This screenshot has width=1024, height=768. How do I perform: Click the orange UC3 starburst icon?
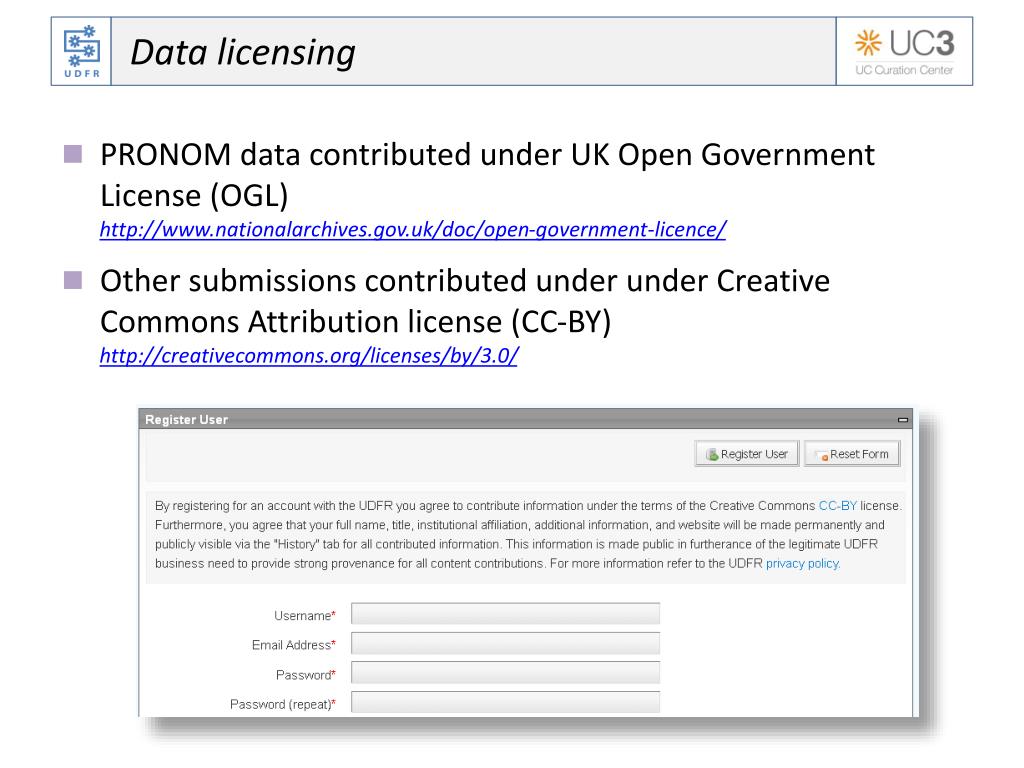point(869,43)
